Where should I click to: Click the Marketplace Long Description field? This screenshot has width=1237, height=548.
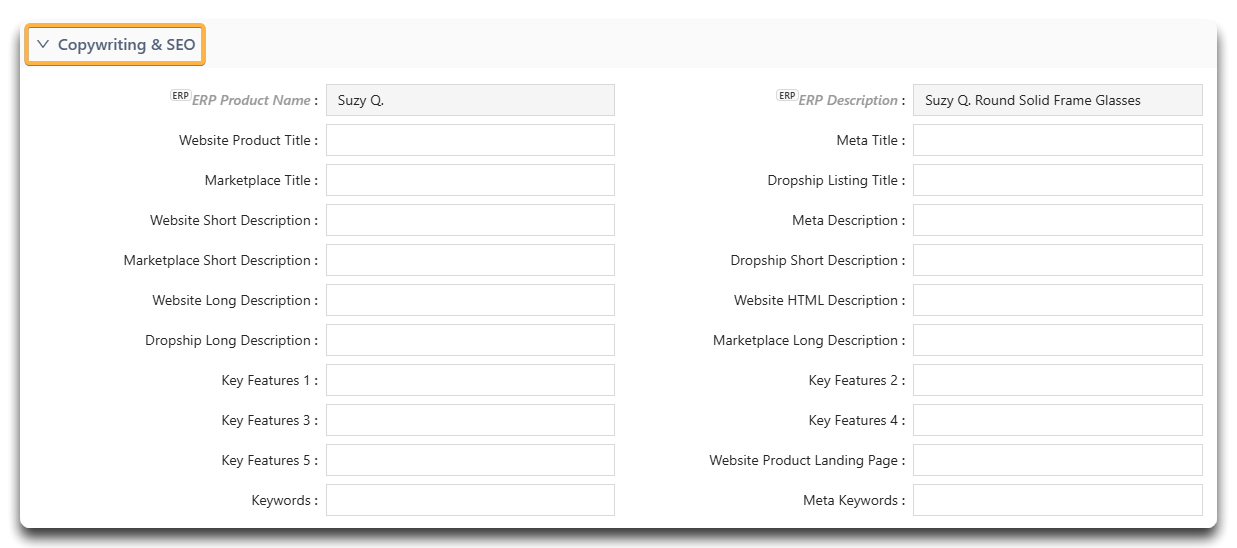point(1058,340)
